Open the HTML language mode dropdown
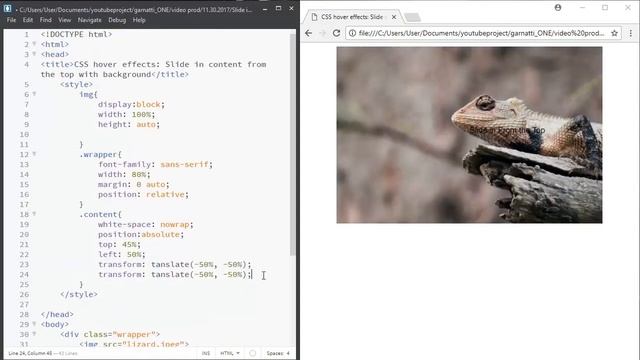Screen dimensions: 640x360 [230, 353]
